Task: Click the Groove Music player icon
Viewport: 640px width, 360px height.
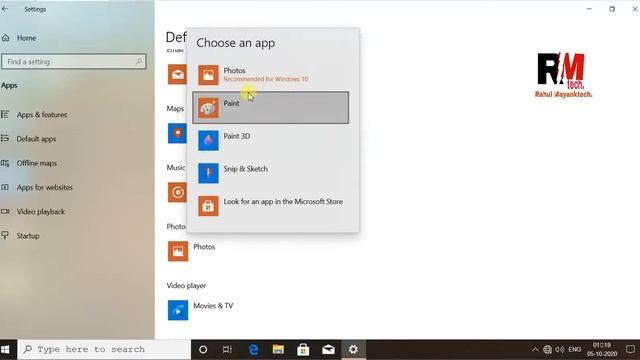Action: point(177,192)
